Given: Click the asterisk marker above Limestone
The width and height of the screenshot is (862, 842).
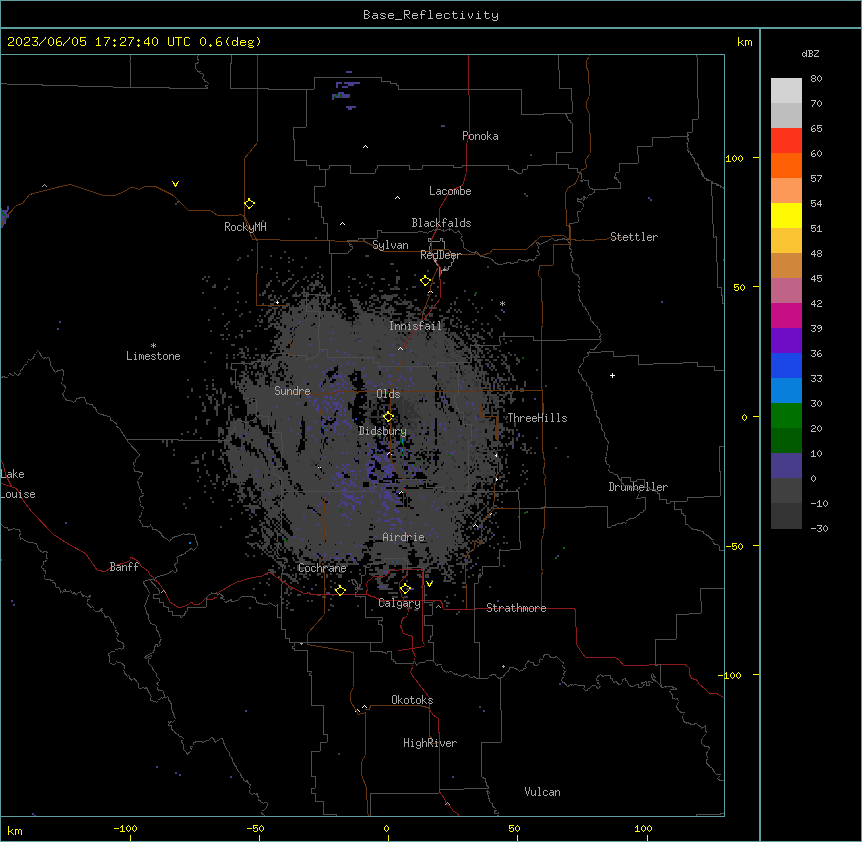Looking at the screenshot, I should click(153, 346).
